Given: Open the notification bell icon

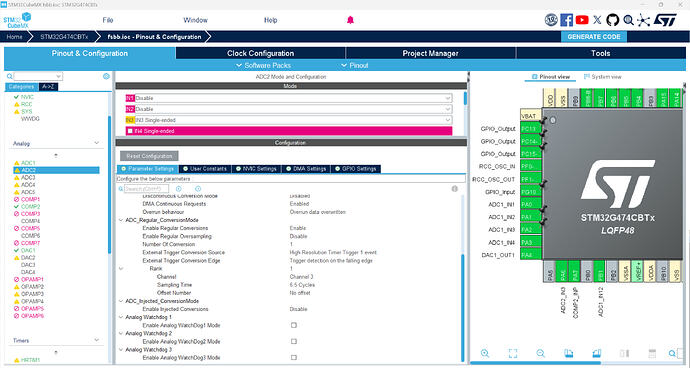Looking at the screenshot, I should pyautogui.click(x=350, y=20).
